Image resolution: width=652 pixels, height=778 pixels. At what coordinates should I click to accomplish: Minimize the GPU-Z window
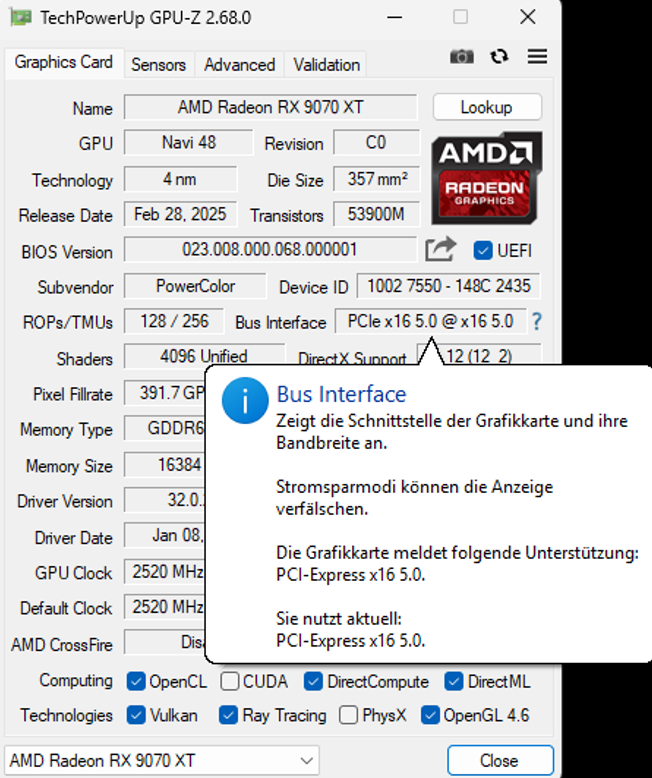click(x=394, y=17)
